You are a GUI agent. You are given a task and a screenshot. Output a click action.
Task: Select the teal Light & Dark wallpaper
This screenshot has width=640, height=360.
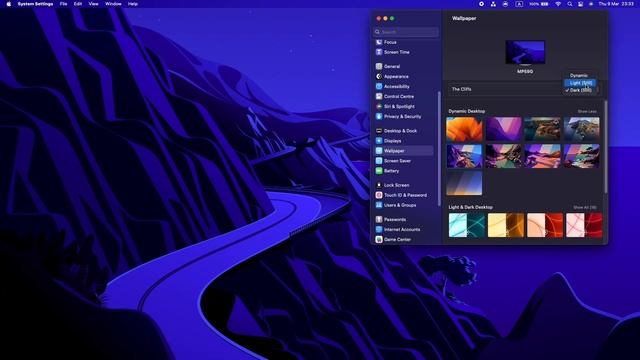tap(467, 225)
